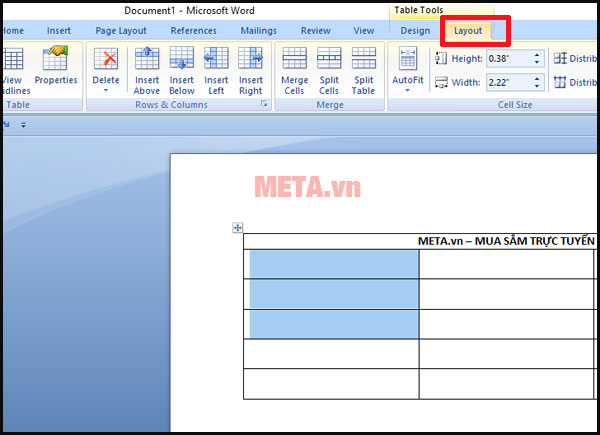Click the Split Cells icon

coord(329,70)
